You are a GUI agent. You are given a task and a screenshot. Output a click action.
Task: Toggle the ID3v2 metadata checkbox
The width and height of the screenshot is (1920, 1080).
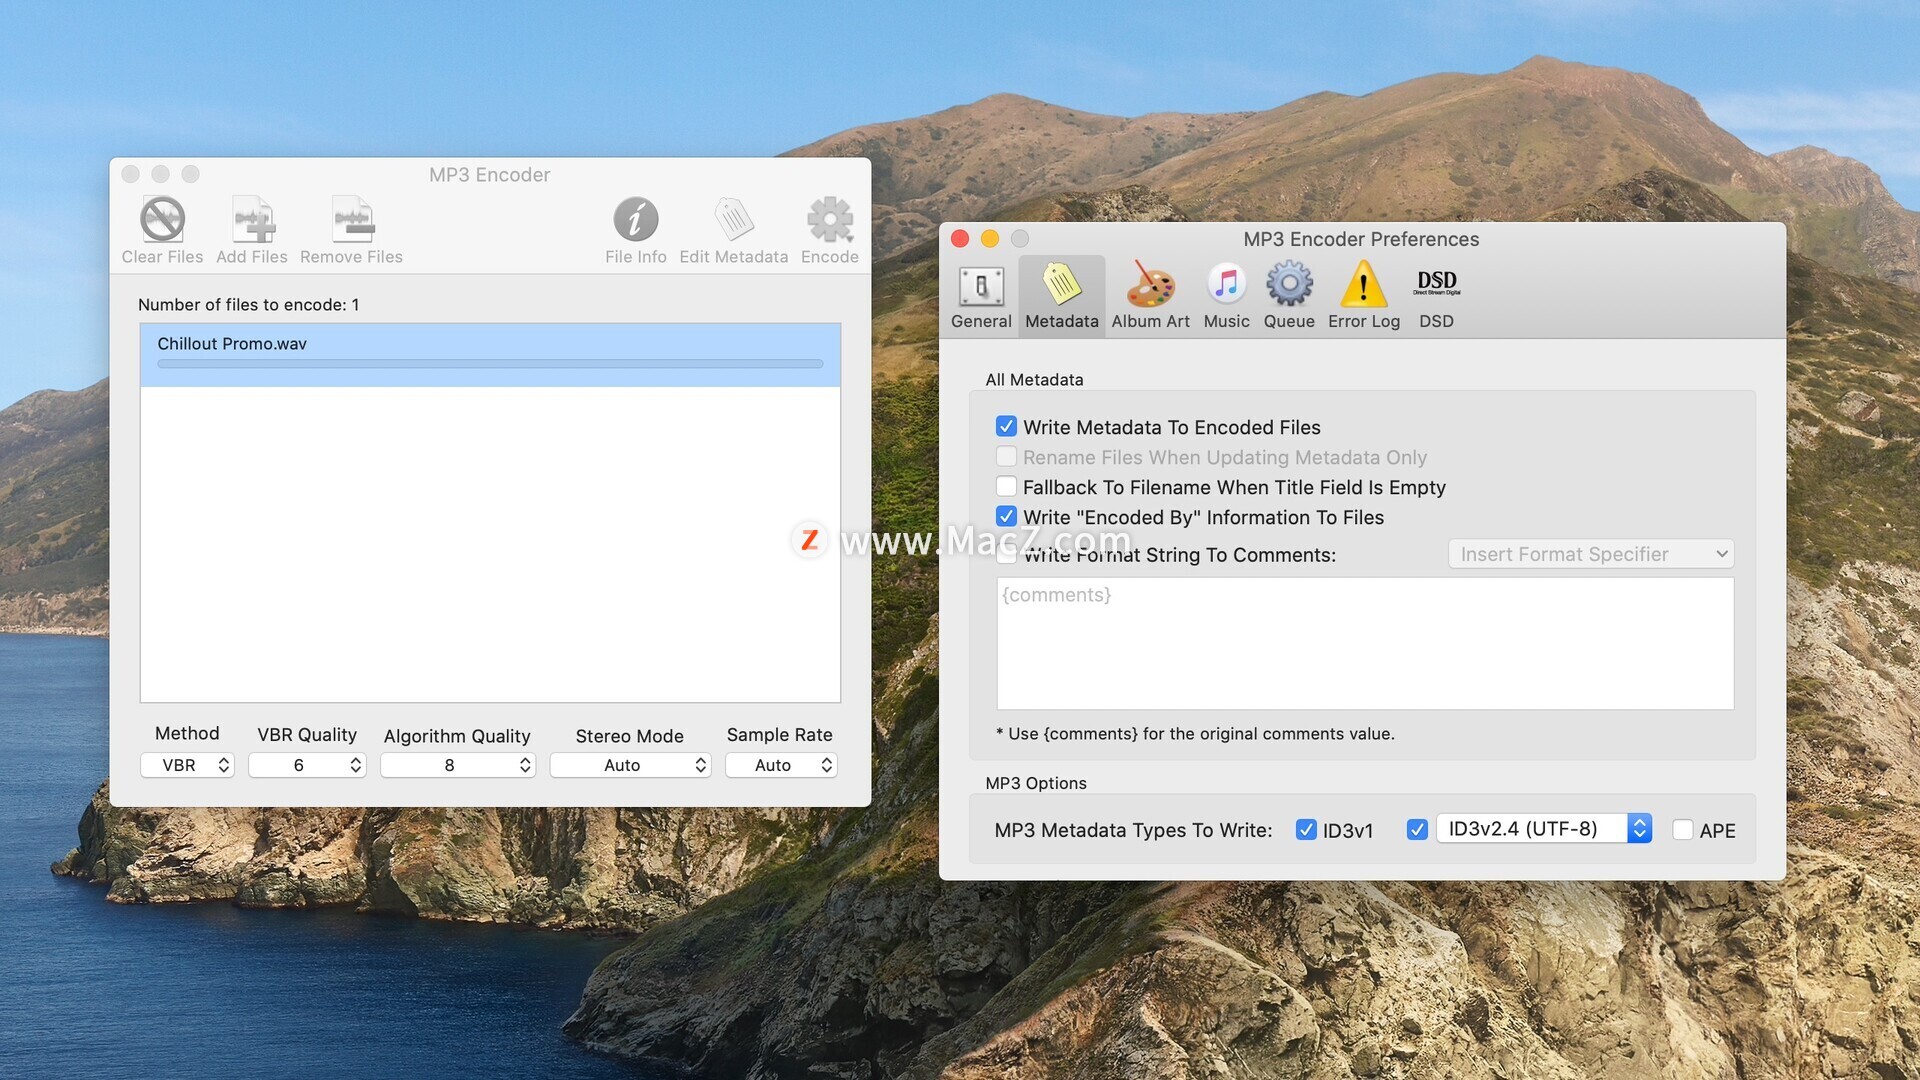1416,830
